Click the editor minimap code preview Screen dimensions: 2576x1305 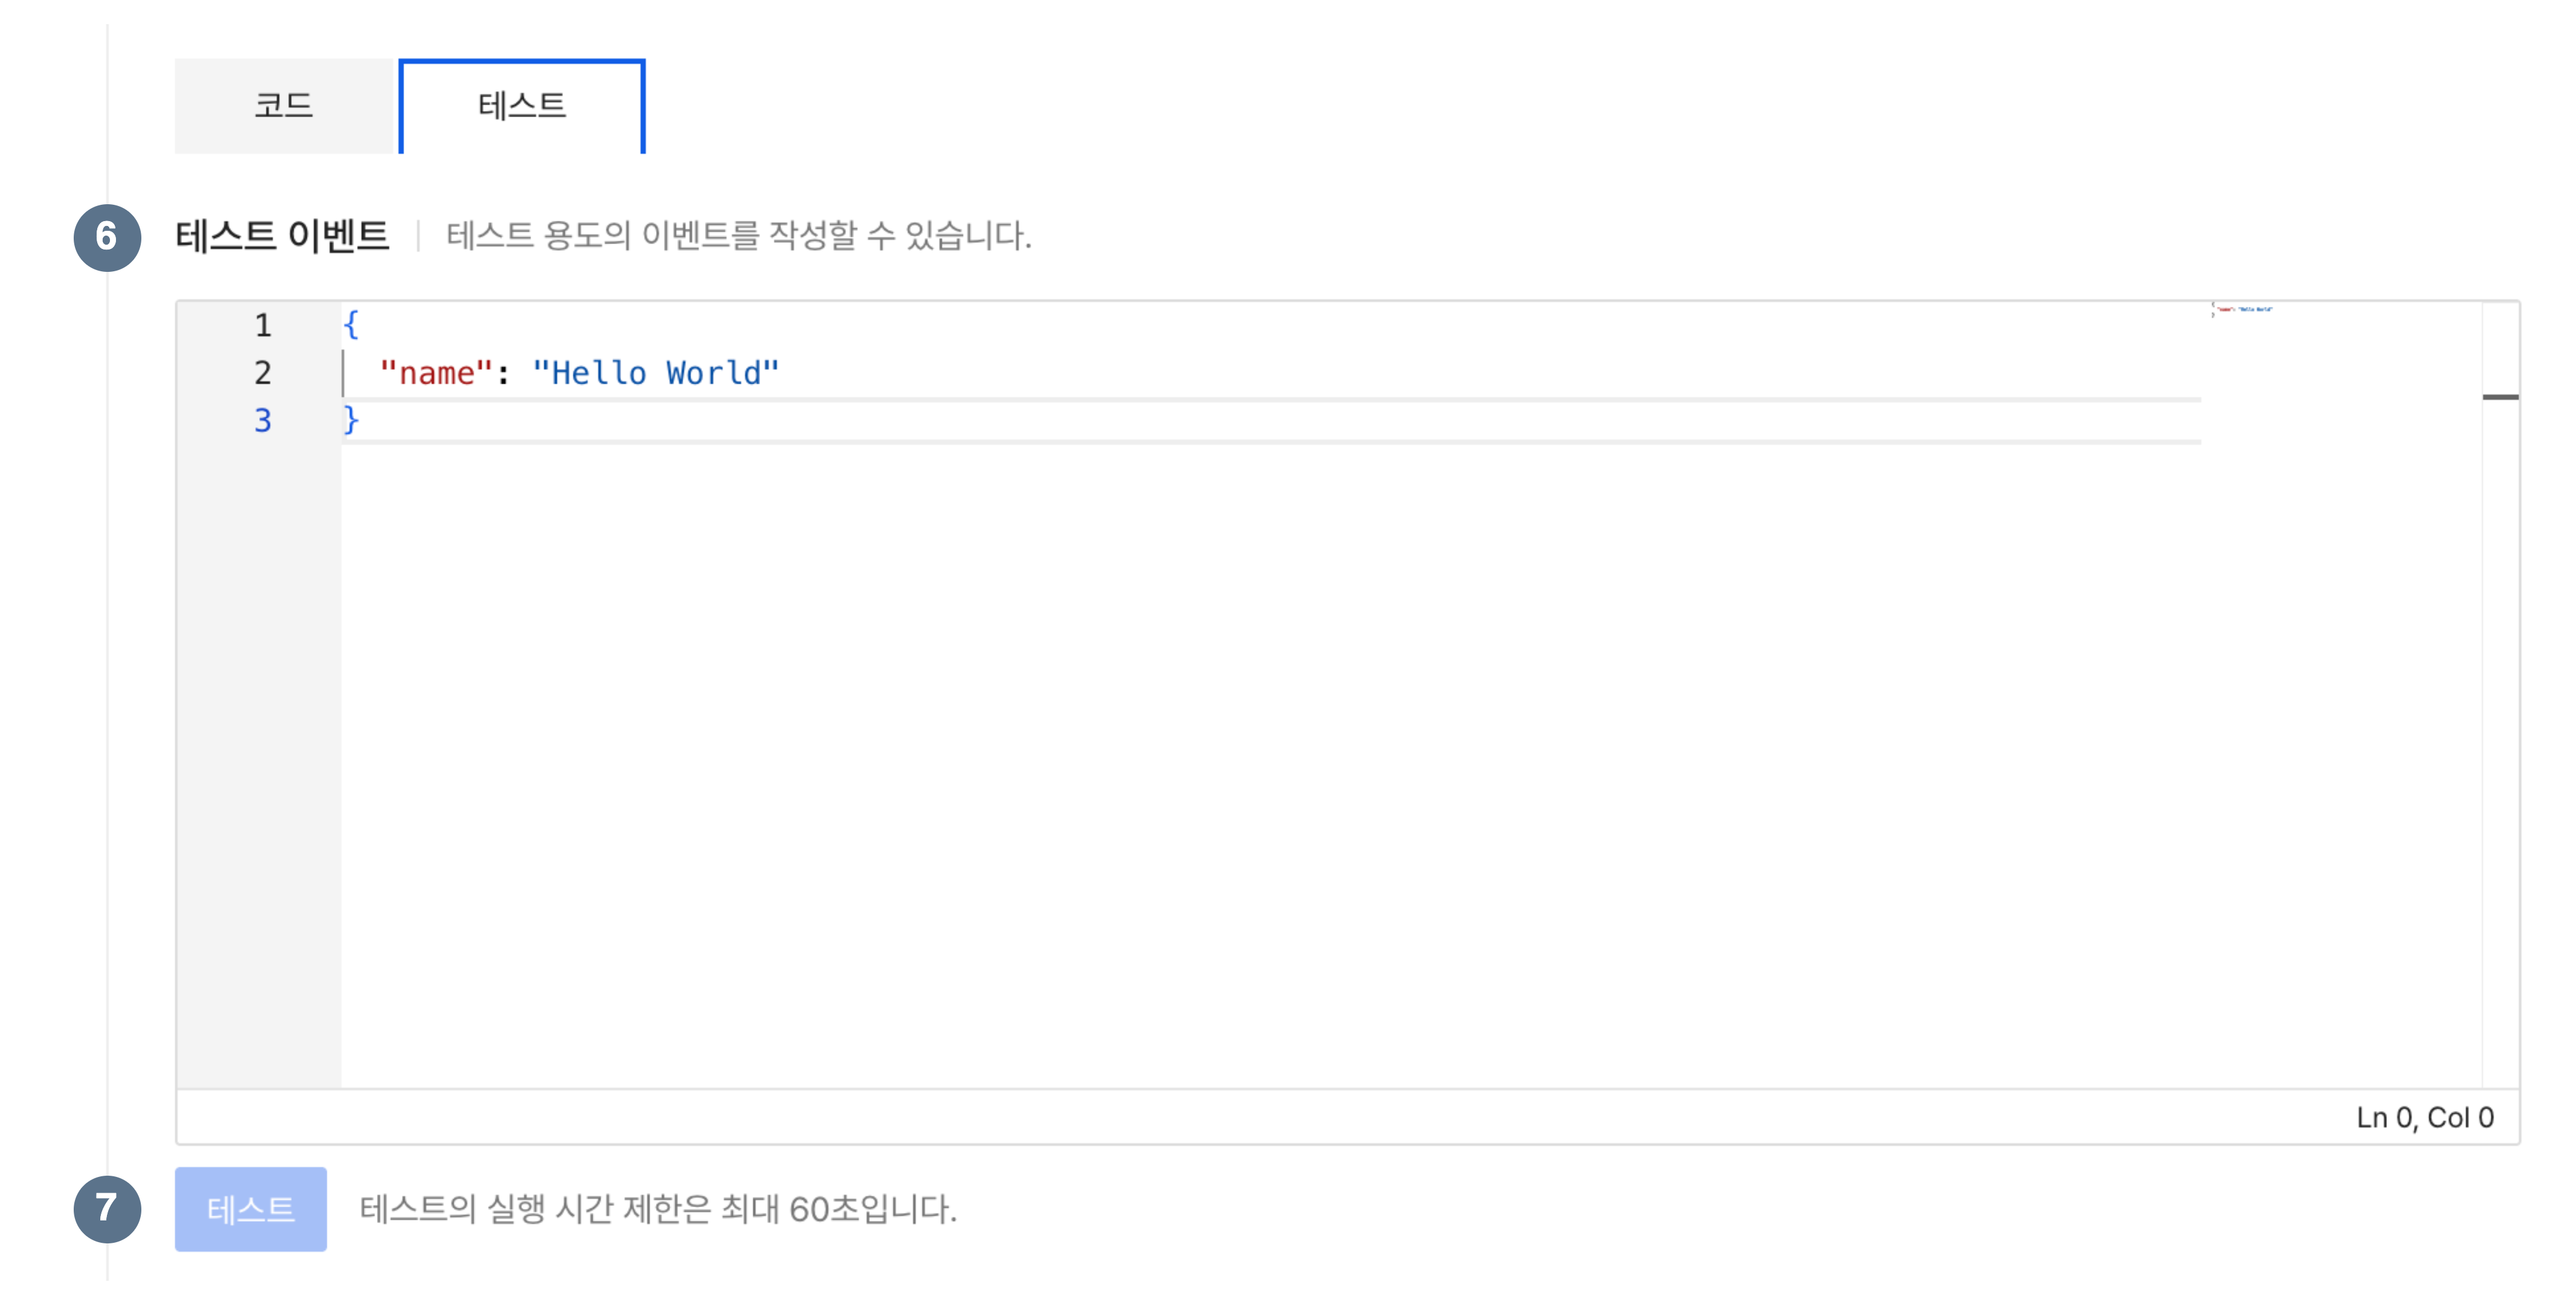[x=2241, y=310]
